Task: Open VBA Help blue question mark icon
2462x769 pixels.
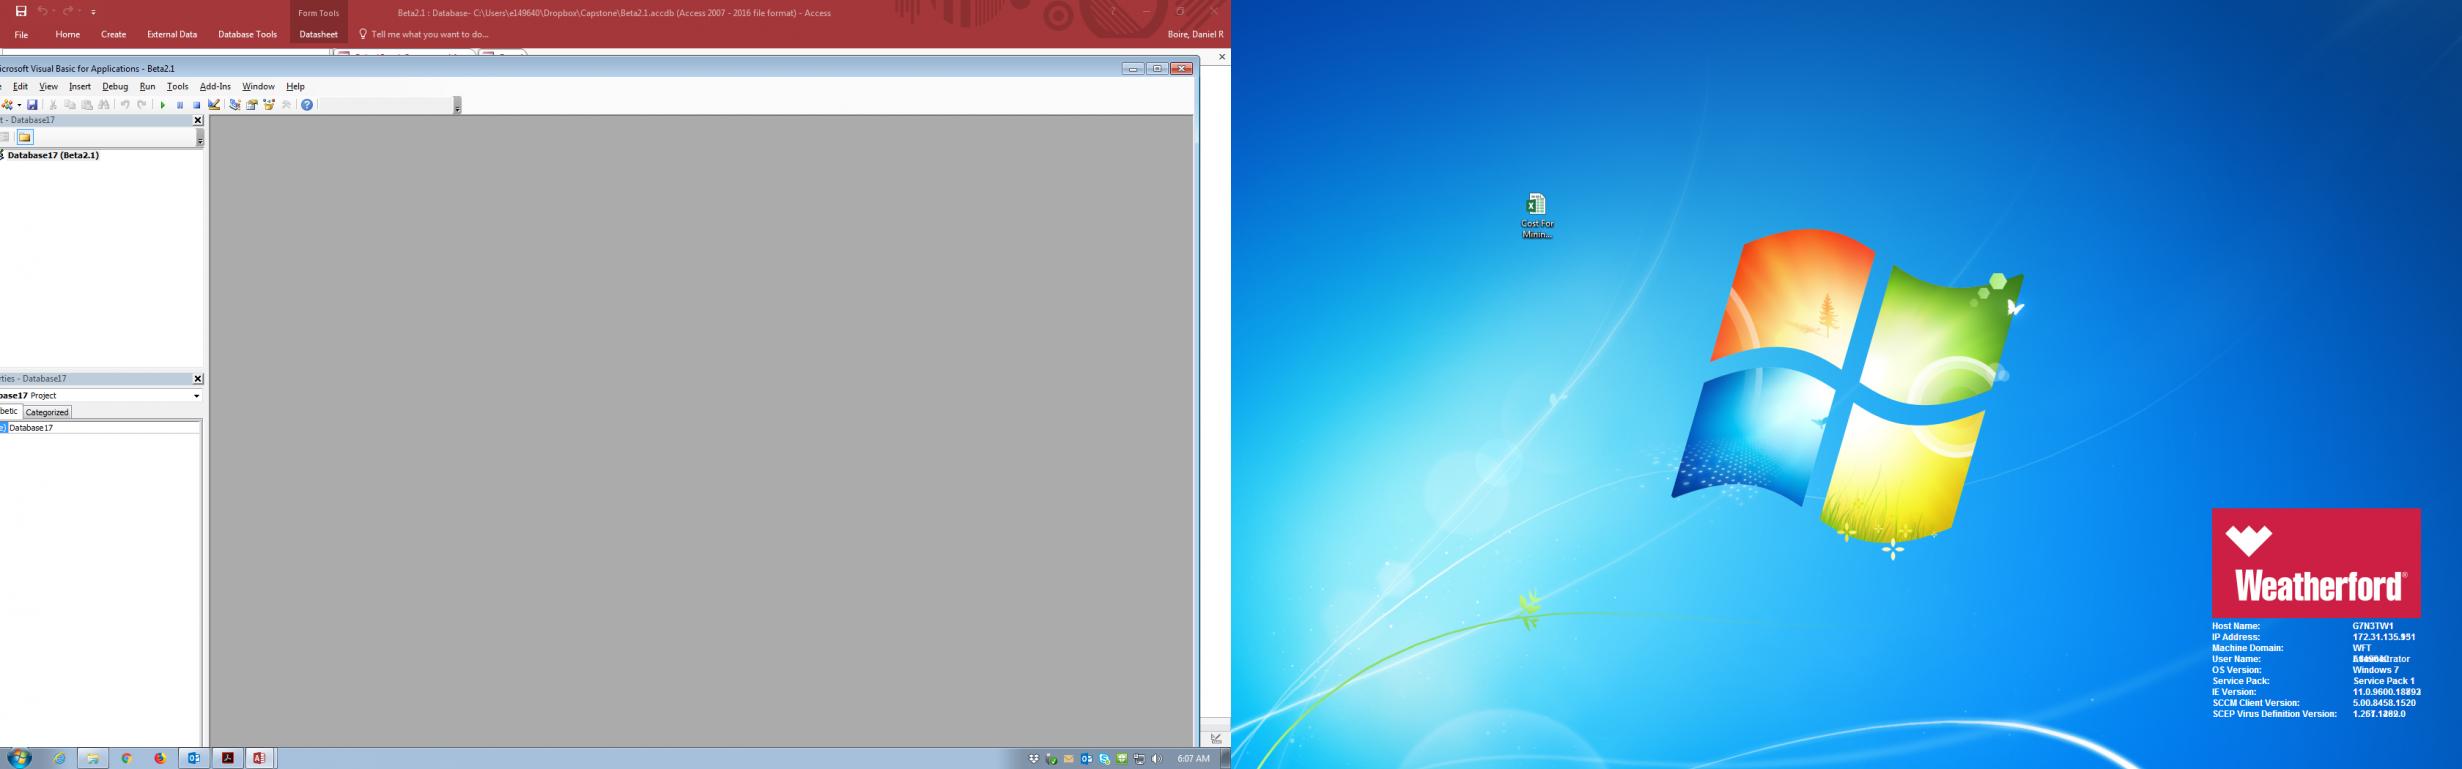Action: click(x=307, y=105)
